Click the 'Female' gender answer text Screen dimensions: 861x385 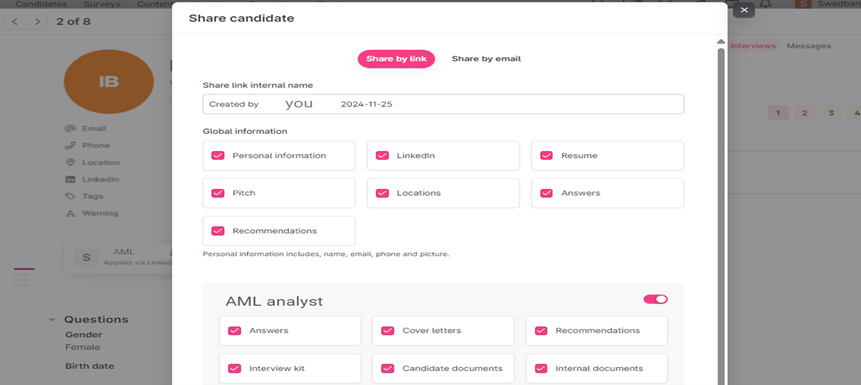tap(83, 347)
